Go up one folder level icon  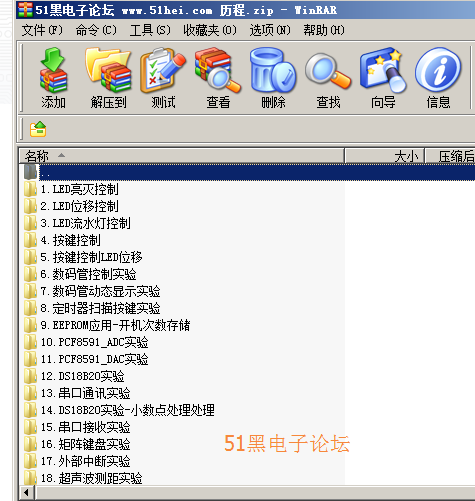(38, 129)
